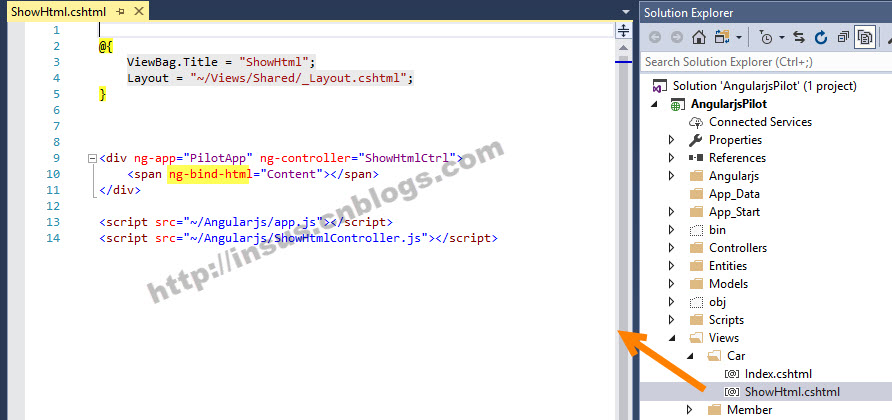This screenshot has width=892, height=420.
Task: Click the app.js script source line
Action: pyautogui.click(x=246, y=222)
